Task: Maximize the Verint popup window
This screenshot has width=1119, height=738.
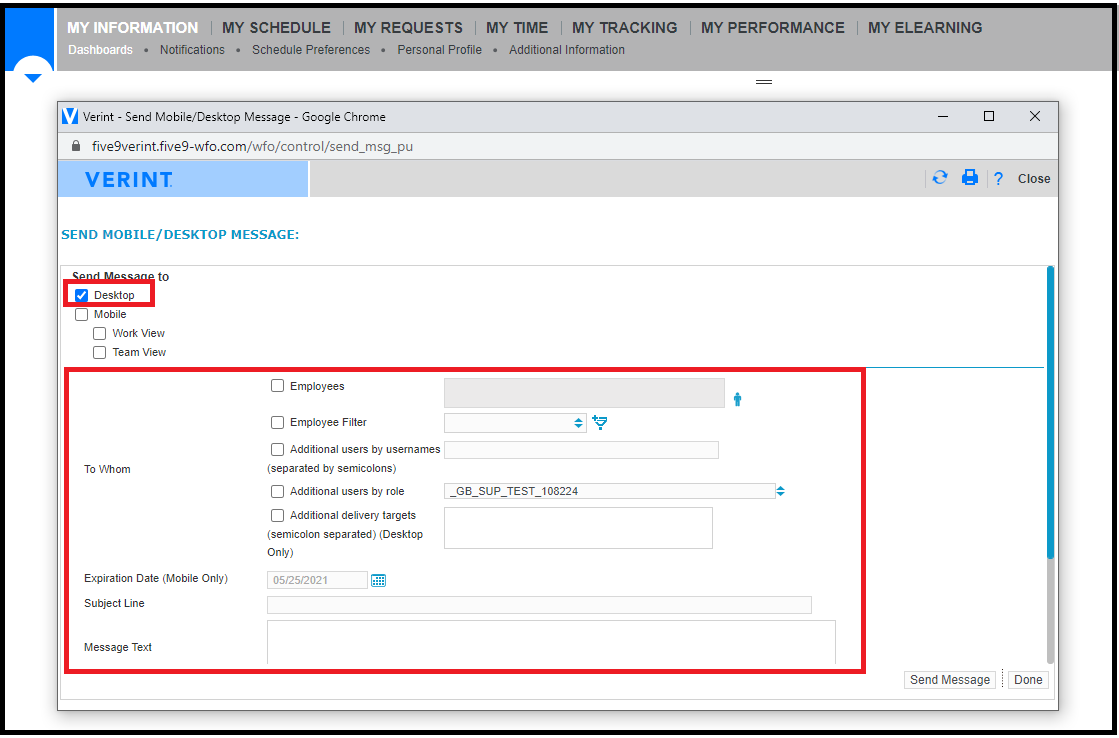Action: pos(989,116)
